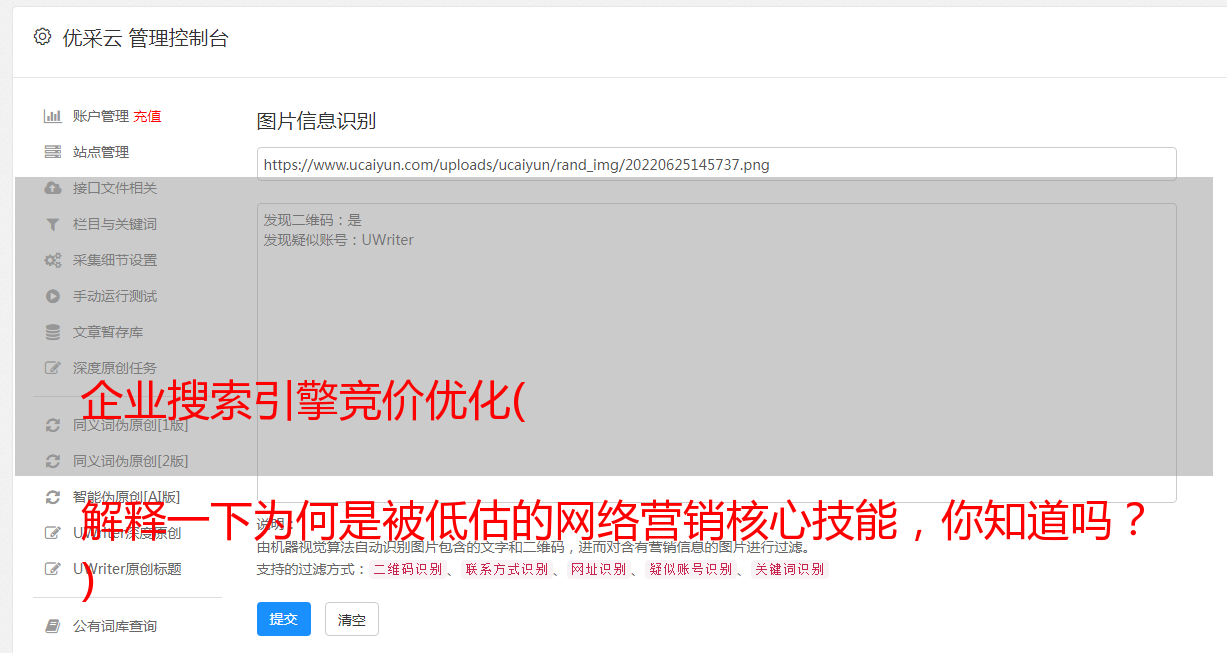Click the 关键词识别 filter tag
The width and height of the screenshot is (1227, 653).
pos(790,569)
